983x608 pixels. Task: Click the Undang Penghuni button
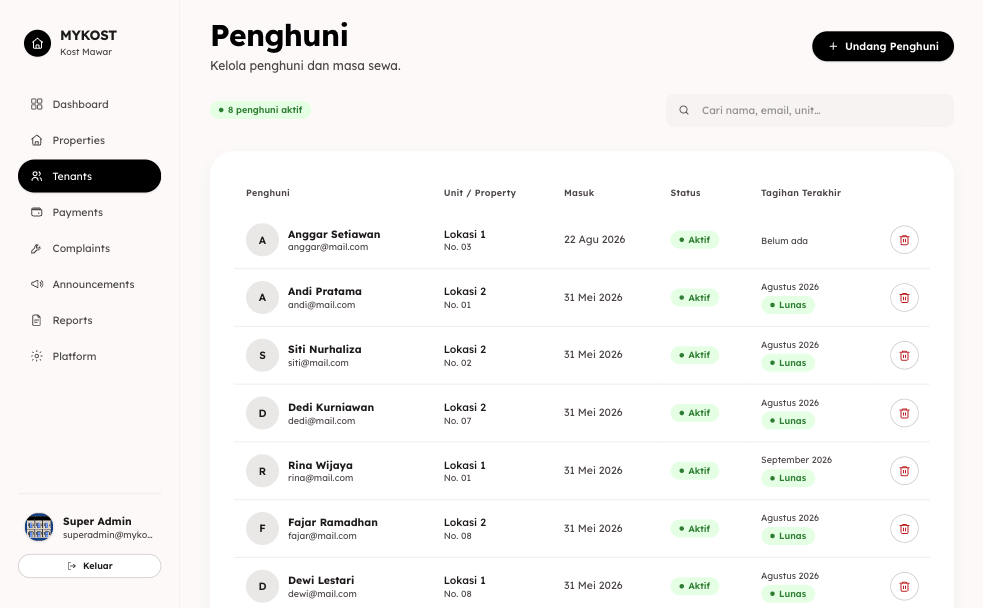pos(883,46)
